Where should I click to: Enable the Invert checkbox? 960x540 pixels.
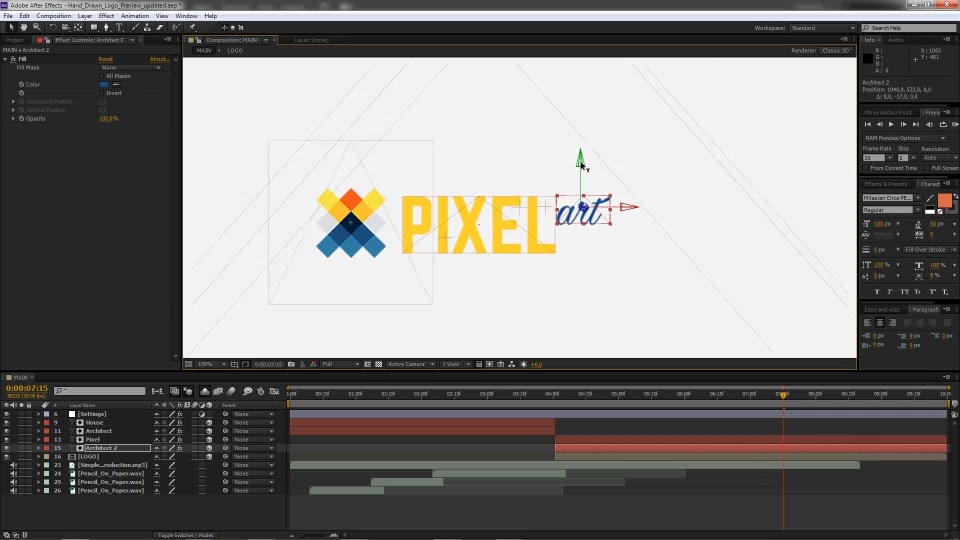click(102, 93)
